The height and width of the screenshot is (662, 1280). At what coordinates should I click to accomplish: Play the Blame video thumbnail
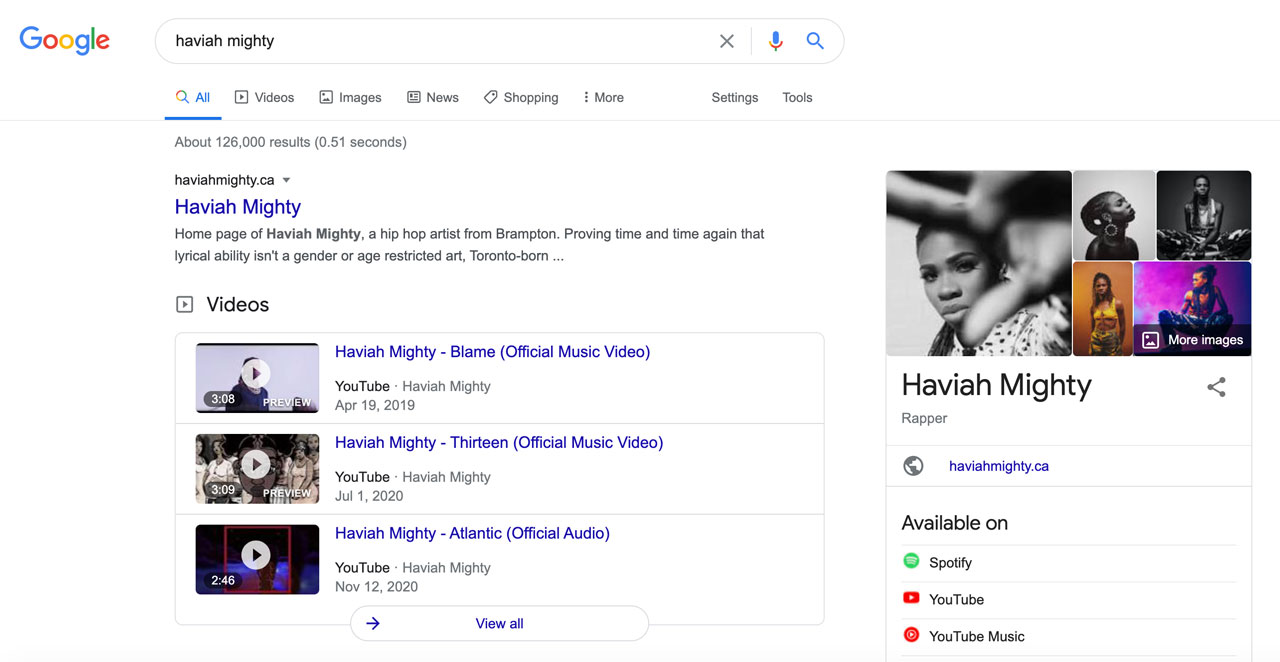coord(257,378)
